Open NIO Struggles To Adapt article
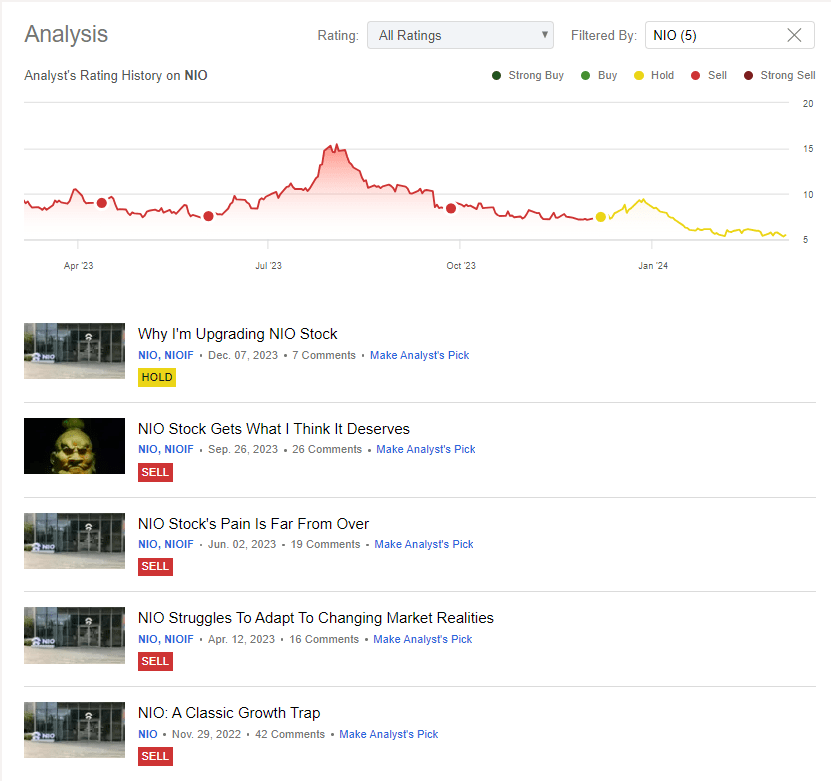Image resolution: width=831 pixels, height=781 pixels. [x=316, y=618]
